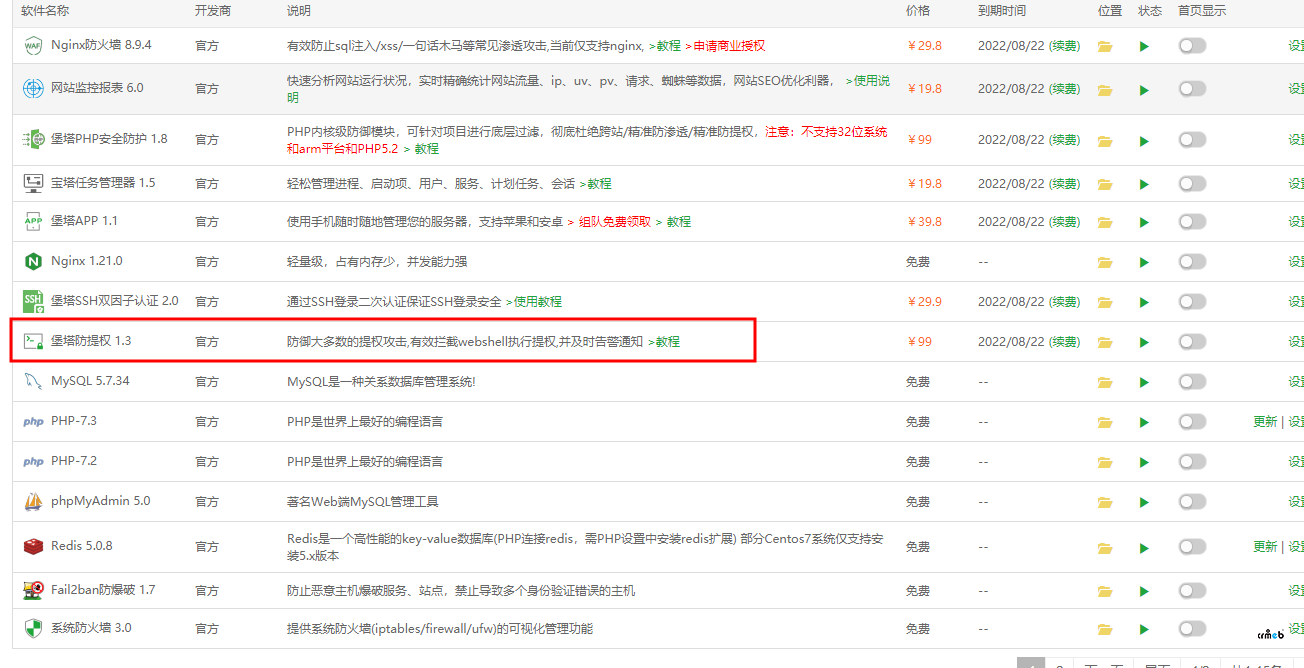Toggle homepage display for Fail2ban防爆破
The width and height of the screenshot is (1304, 668).
(x=1192, y=590)
